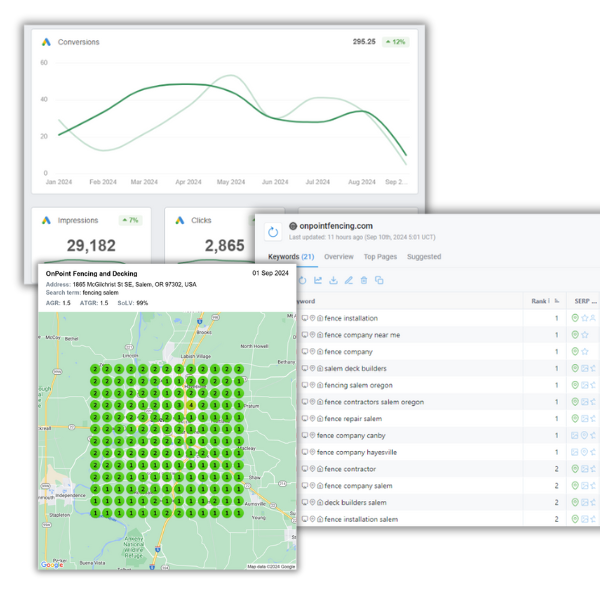The image size is (600, 600).
Task: Click the desktop device icon for fence installation
Action: [305, 318]
